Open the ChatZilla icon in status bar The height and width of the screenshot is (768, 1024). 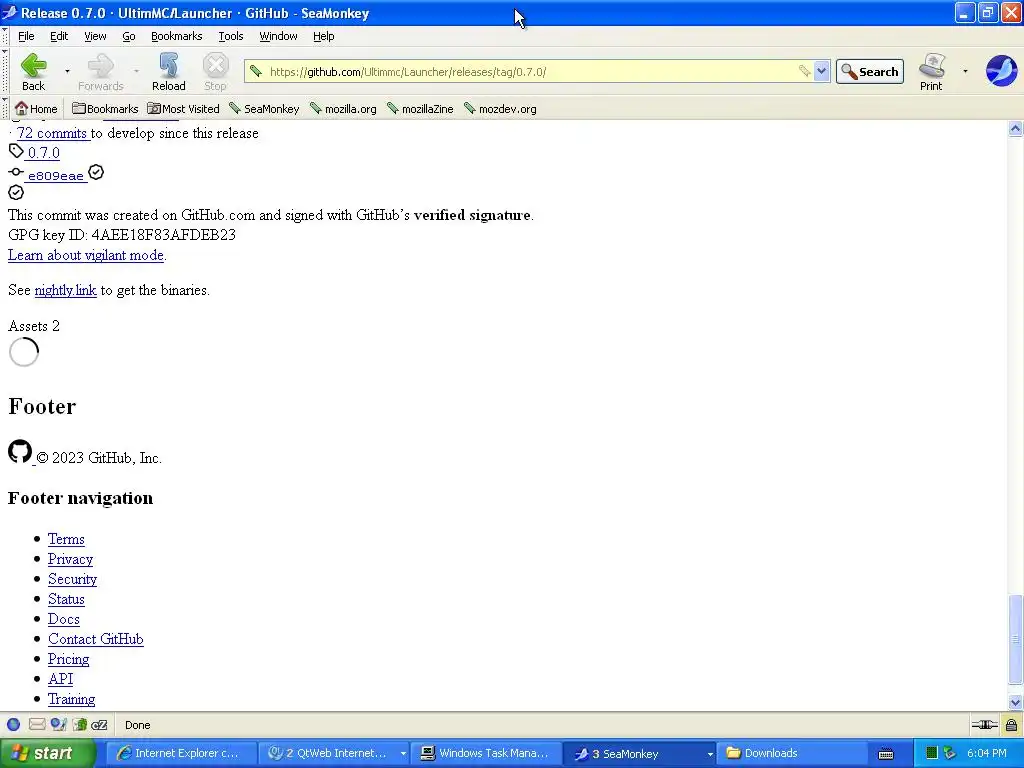coord(99,724)
